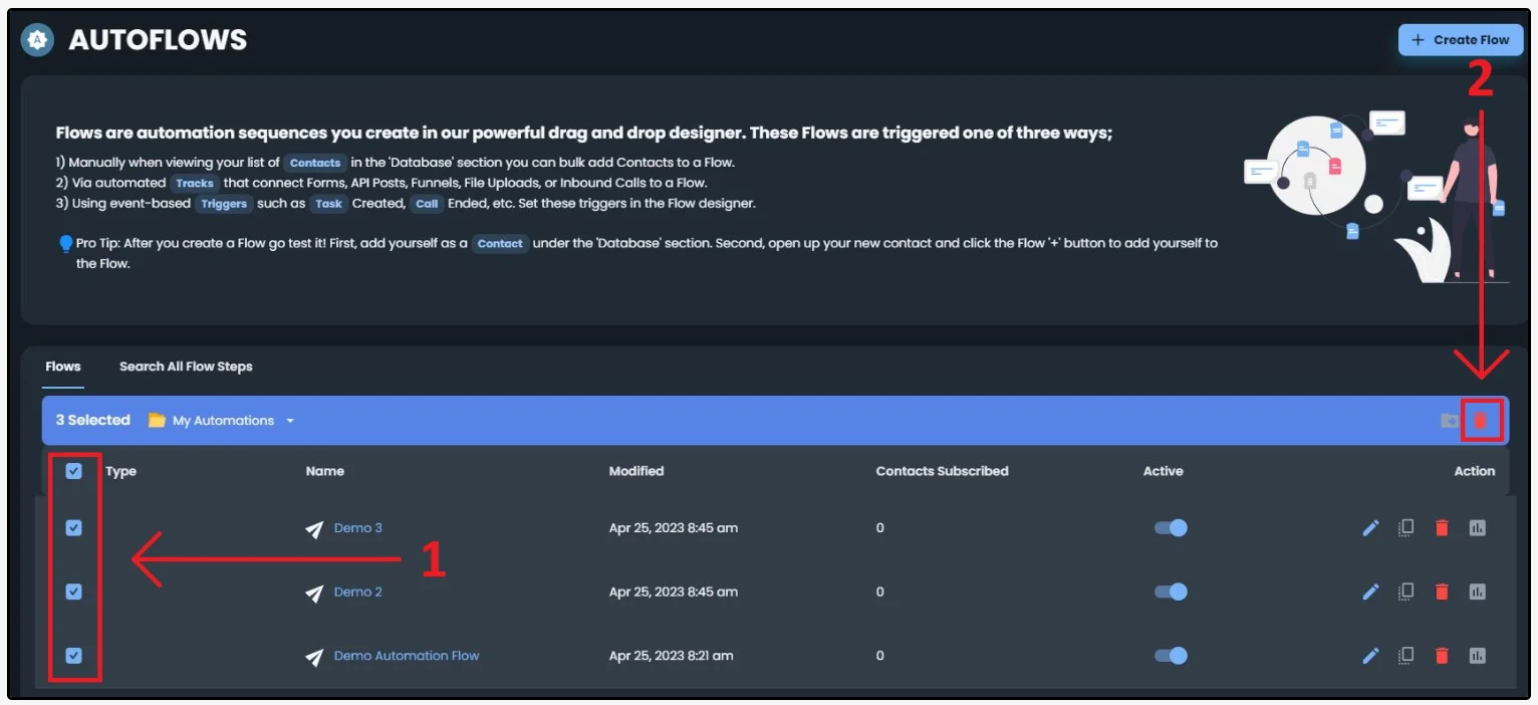This screenshot has height=705, width=1538.
Task: Click the Autoflows gear logo icon
Action: (38, 40)
